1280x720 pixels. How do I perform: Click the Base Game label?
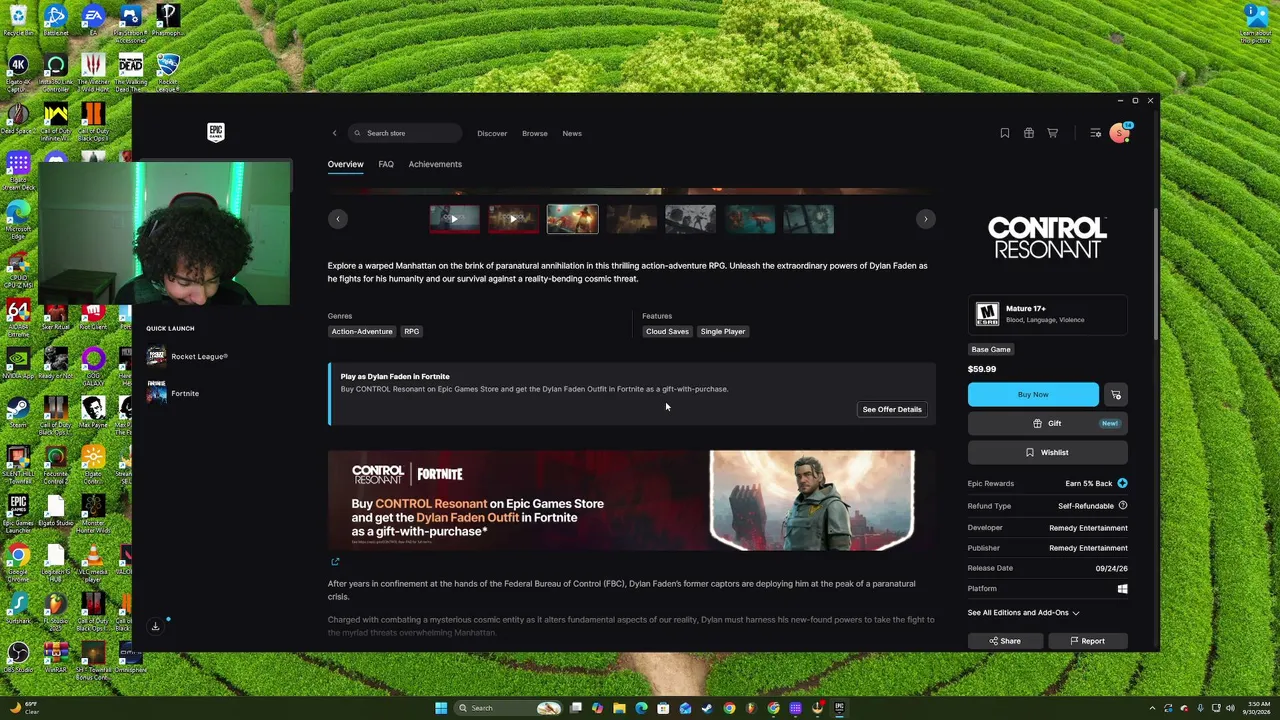click(991, 350)
